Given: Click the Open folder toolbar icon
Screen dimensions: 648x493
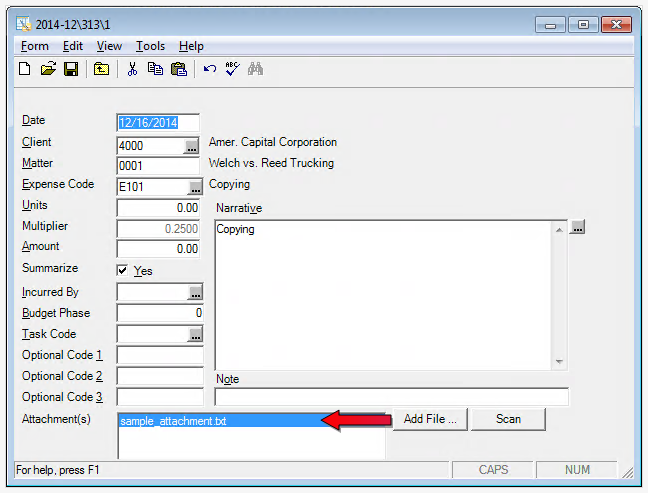Looking at the screenshot, I should [x=48, y=69].
